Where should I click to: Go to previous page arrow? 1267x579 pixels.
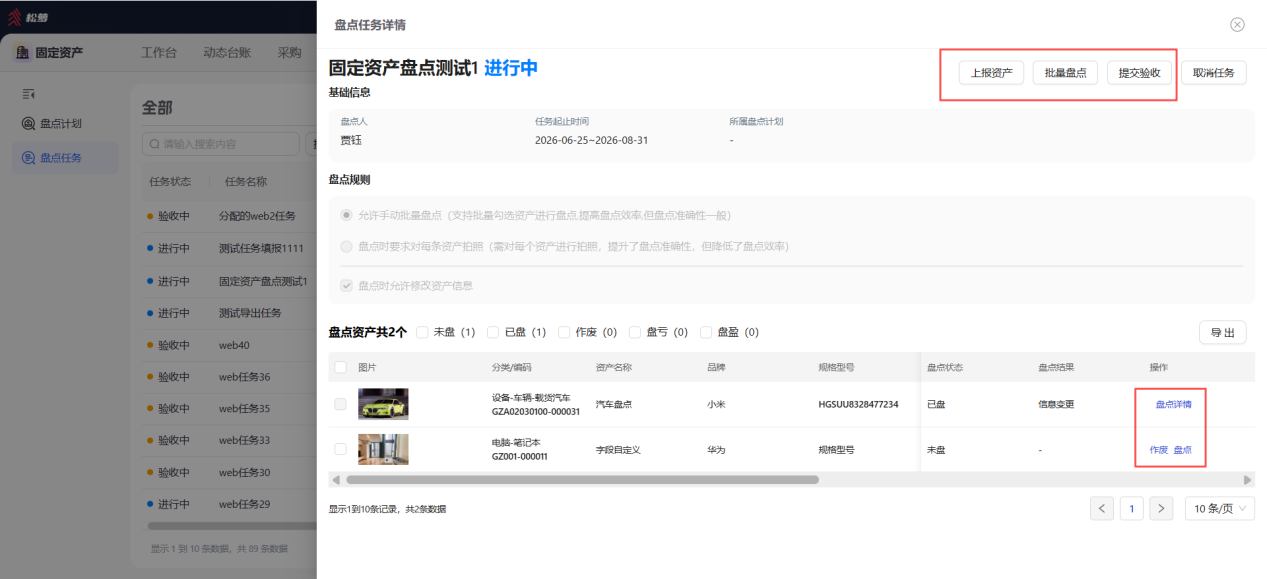pyautogui.click(x=1102, y=508)
